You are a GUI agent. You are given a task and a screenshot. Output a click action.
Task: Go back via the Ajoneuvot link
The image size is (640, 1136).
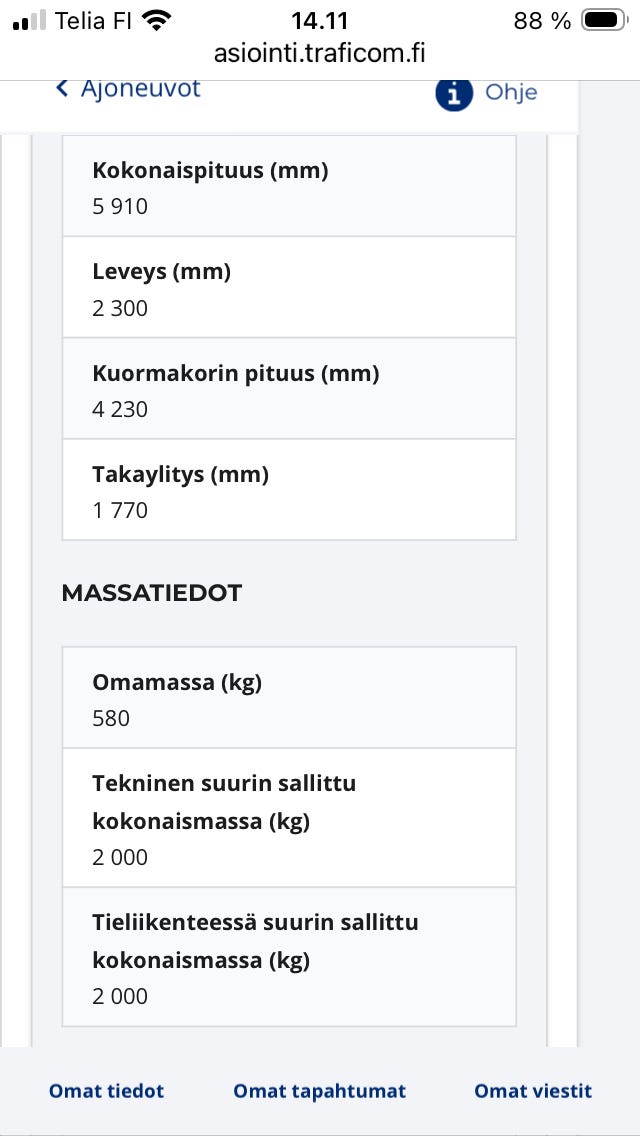click(x=138, y=89)
